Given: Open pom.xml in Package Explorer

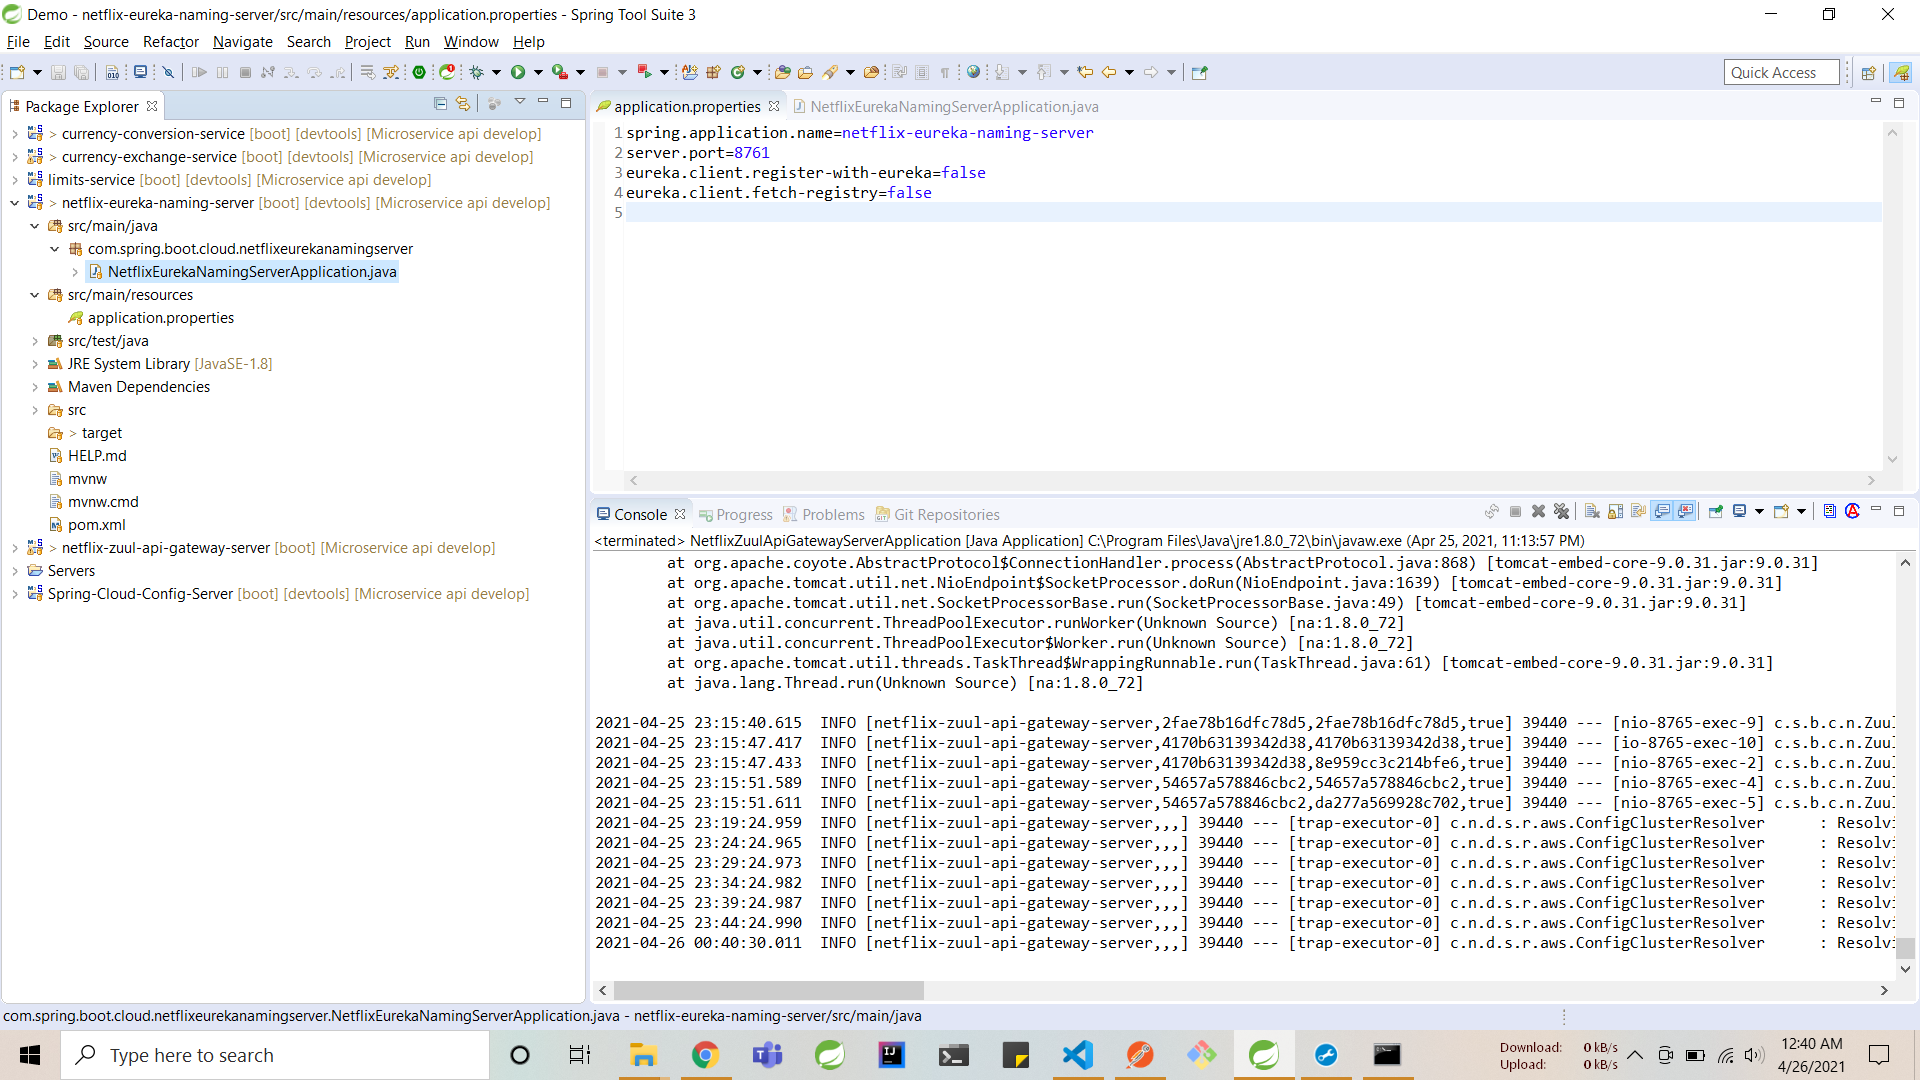Looking at the screenshot, I should (96, 525).
